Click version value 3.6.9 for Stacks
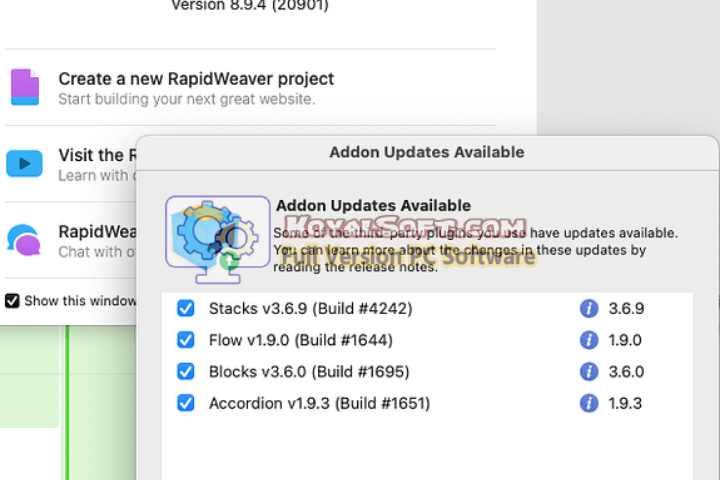 click(x=626, y=309)
